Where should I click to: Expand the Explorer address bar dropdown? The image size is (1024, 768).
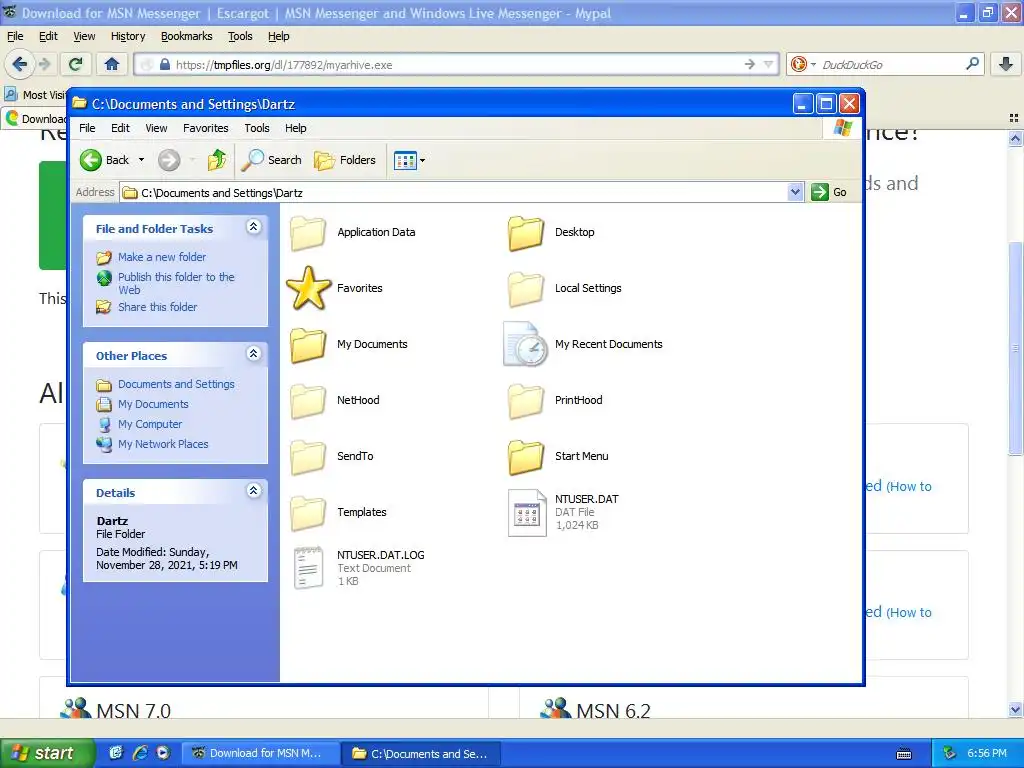tap(795, 193)
